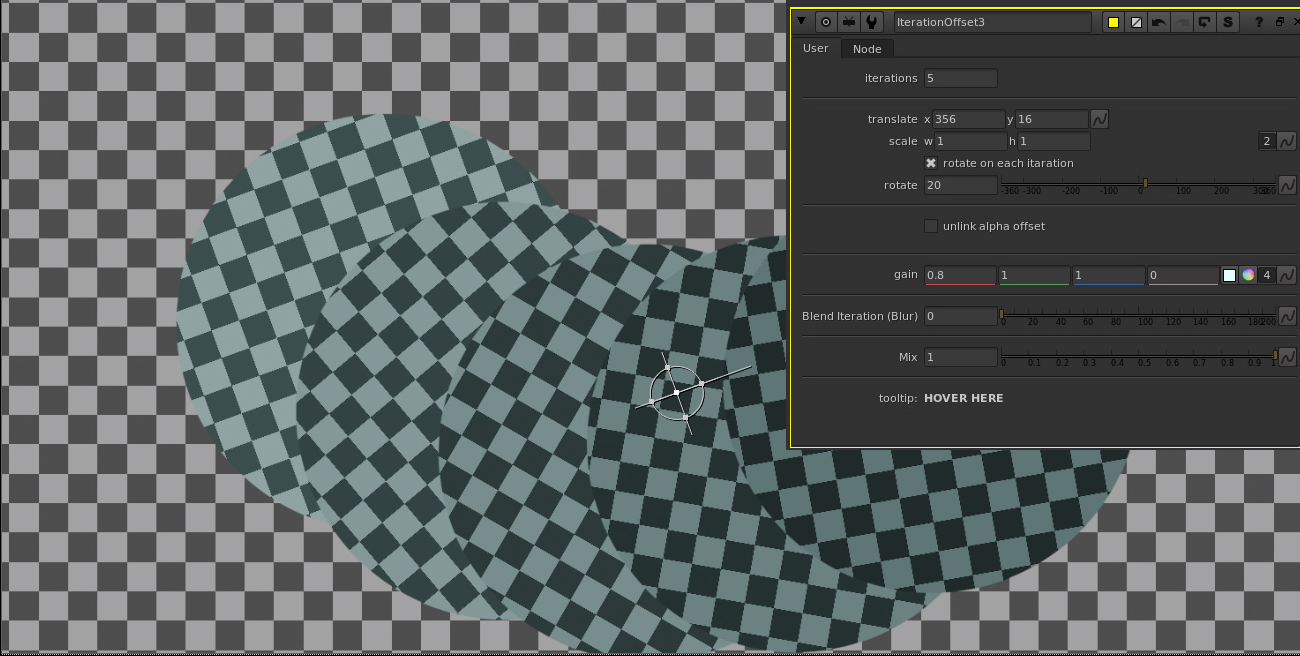The height and width of the screenshot is (656, 1300).
Task: Click the iterations input field
Action: click(960, 78)
